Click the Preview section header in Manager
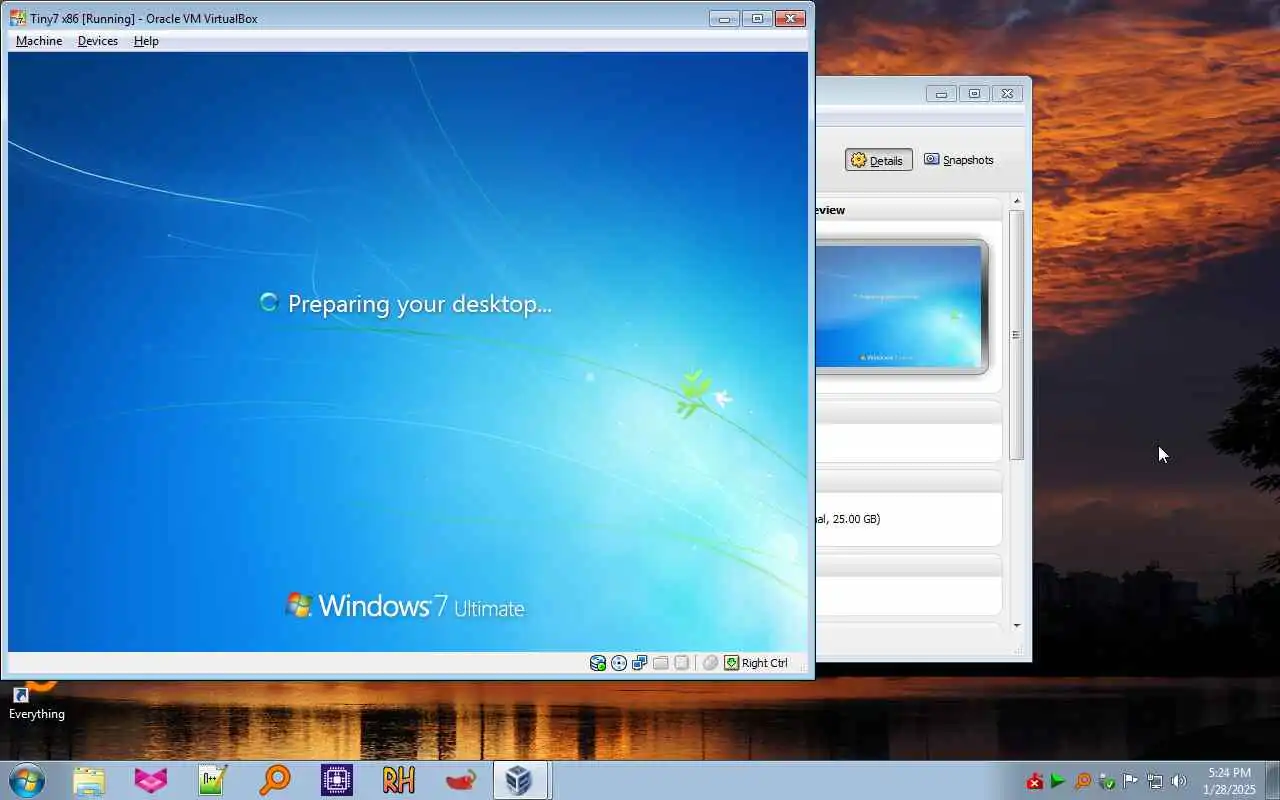The width and height of the screenshot is (1280, 800). (x=908, y=210)
